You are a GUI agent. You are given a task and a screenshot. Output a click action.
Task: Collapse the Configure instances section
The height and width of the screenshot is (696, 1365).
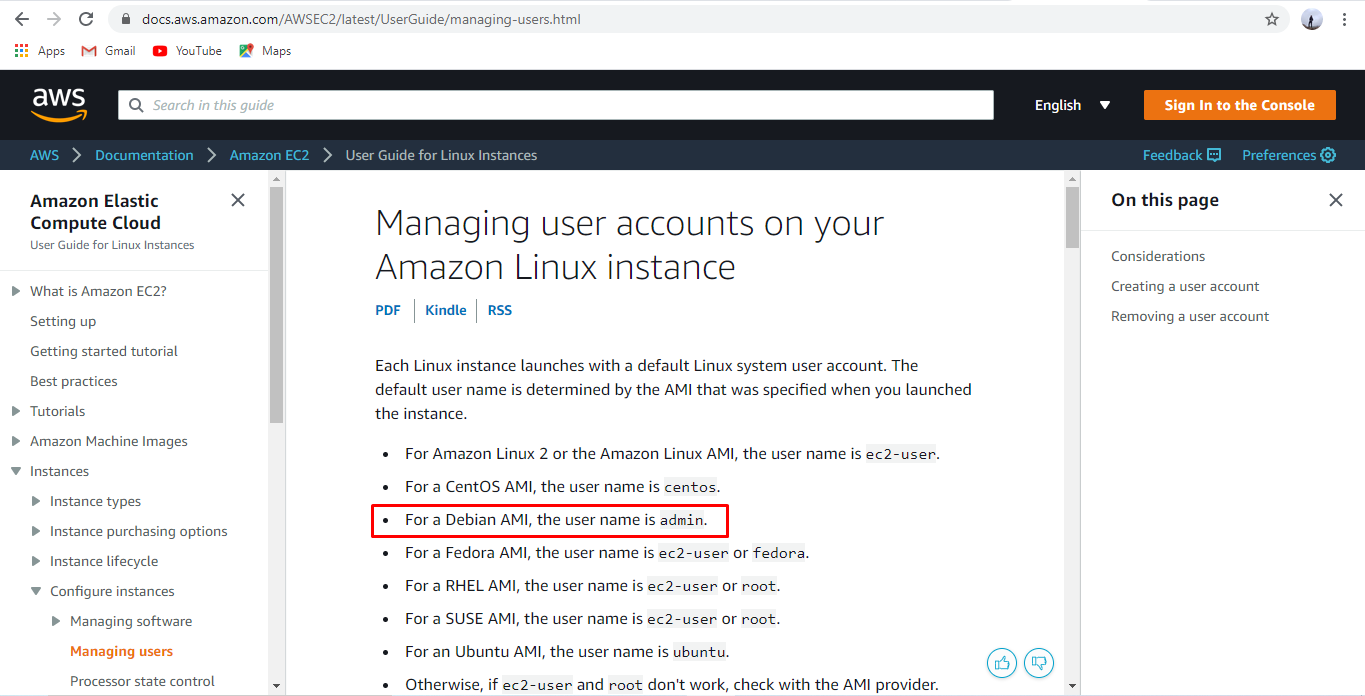[x=36, y=591]
